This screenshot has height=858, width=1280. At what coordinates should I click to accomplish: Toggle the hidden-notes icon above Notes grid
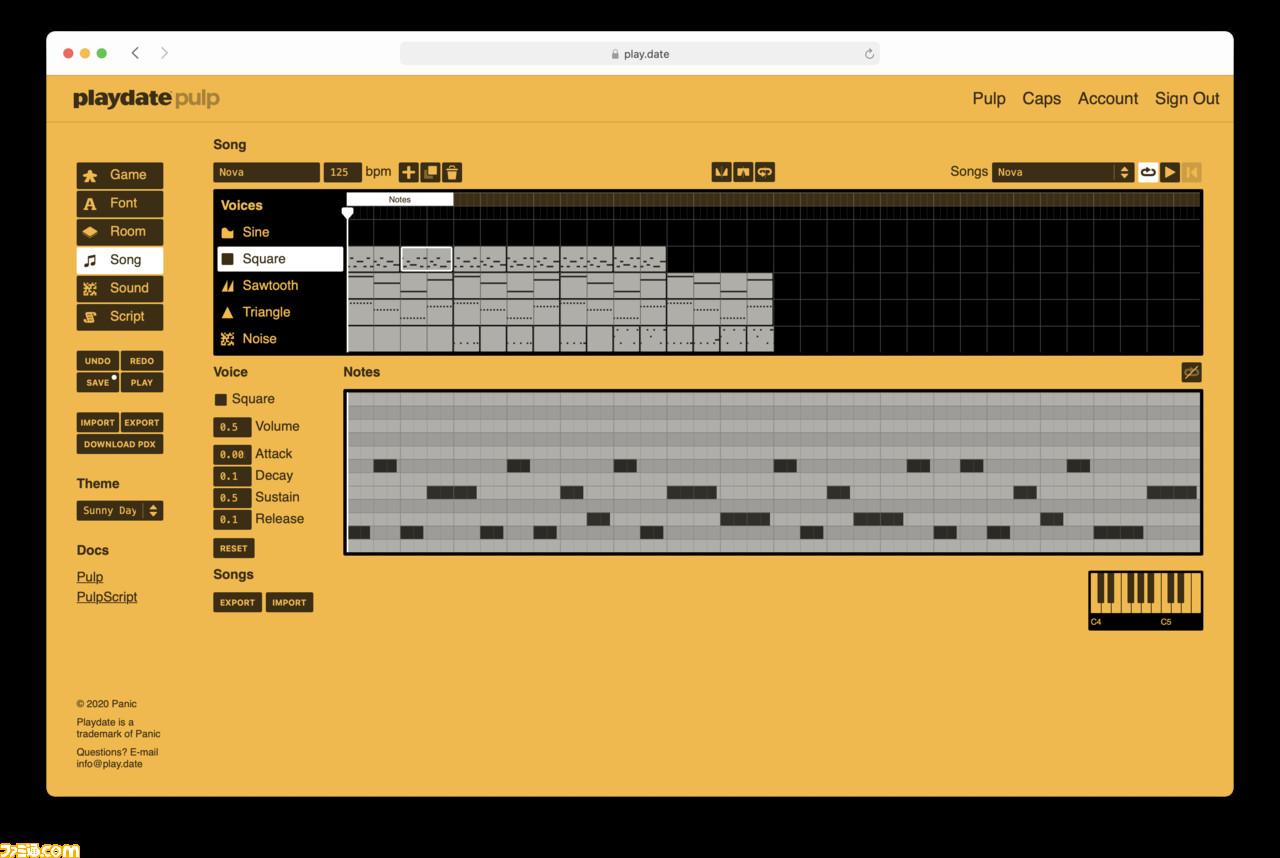click(1191, 372)
